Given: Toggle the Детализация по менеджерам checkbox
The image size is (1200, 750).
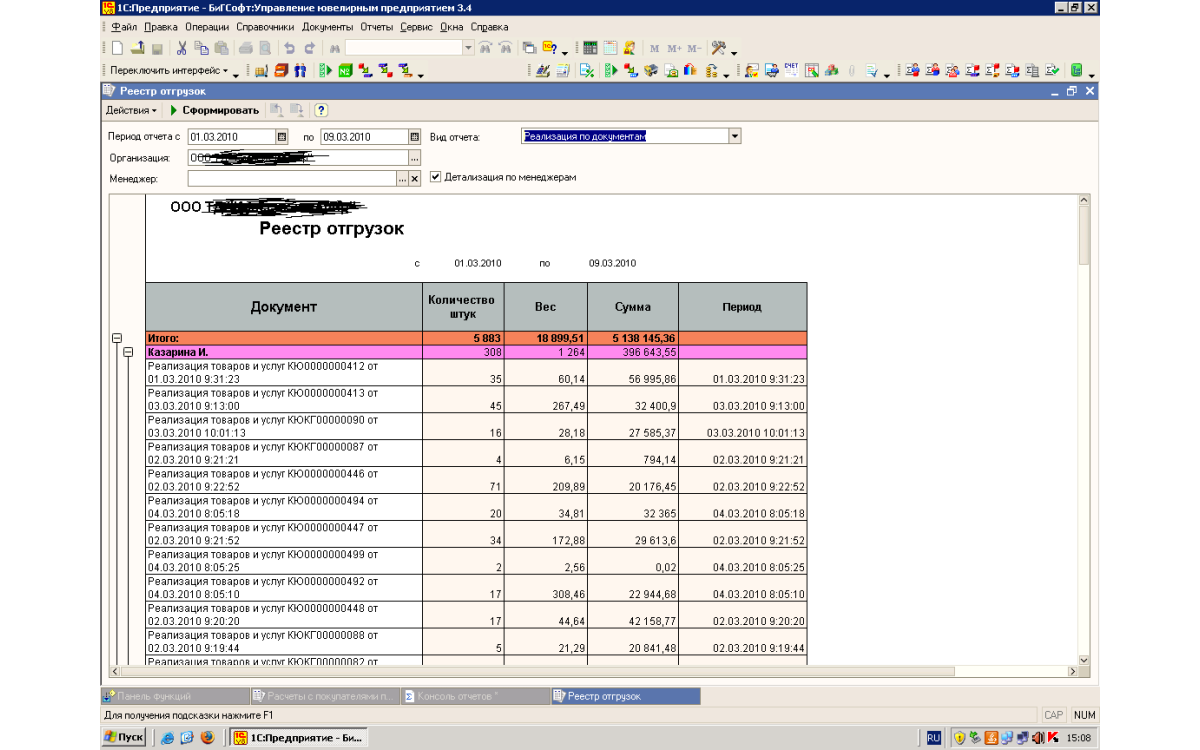Looking at the screenshot, I should pos(435,177).
